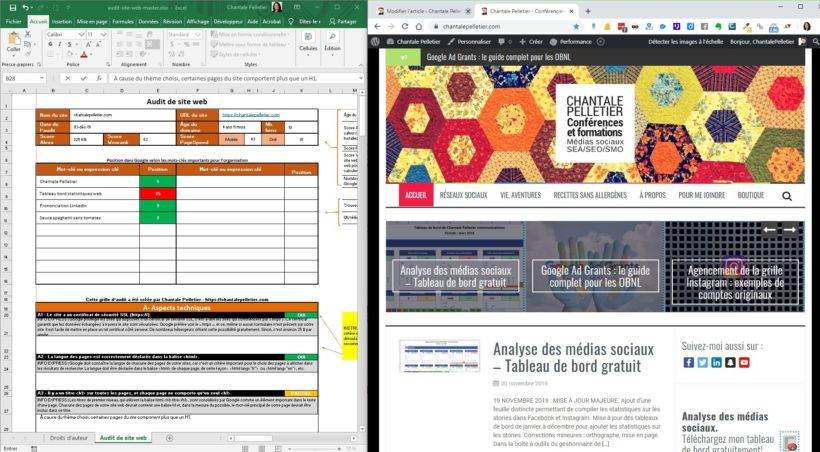Screen dimensions: 820x452
Task: Click the Partager share button in Excel
Action: [343, 21]
